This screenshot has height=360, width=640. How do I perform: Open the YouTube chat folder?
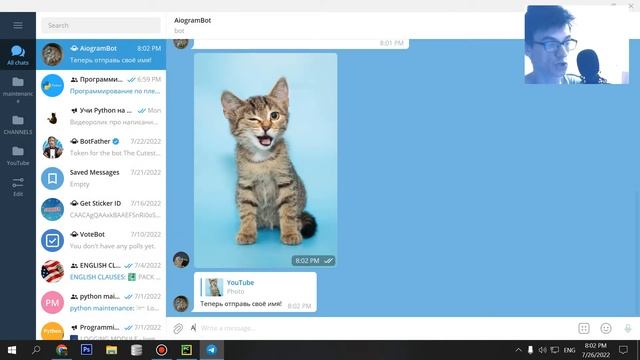point(18,156)
